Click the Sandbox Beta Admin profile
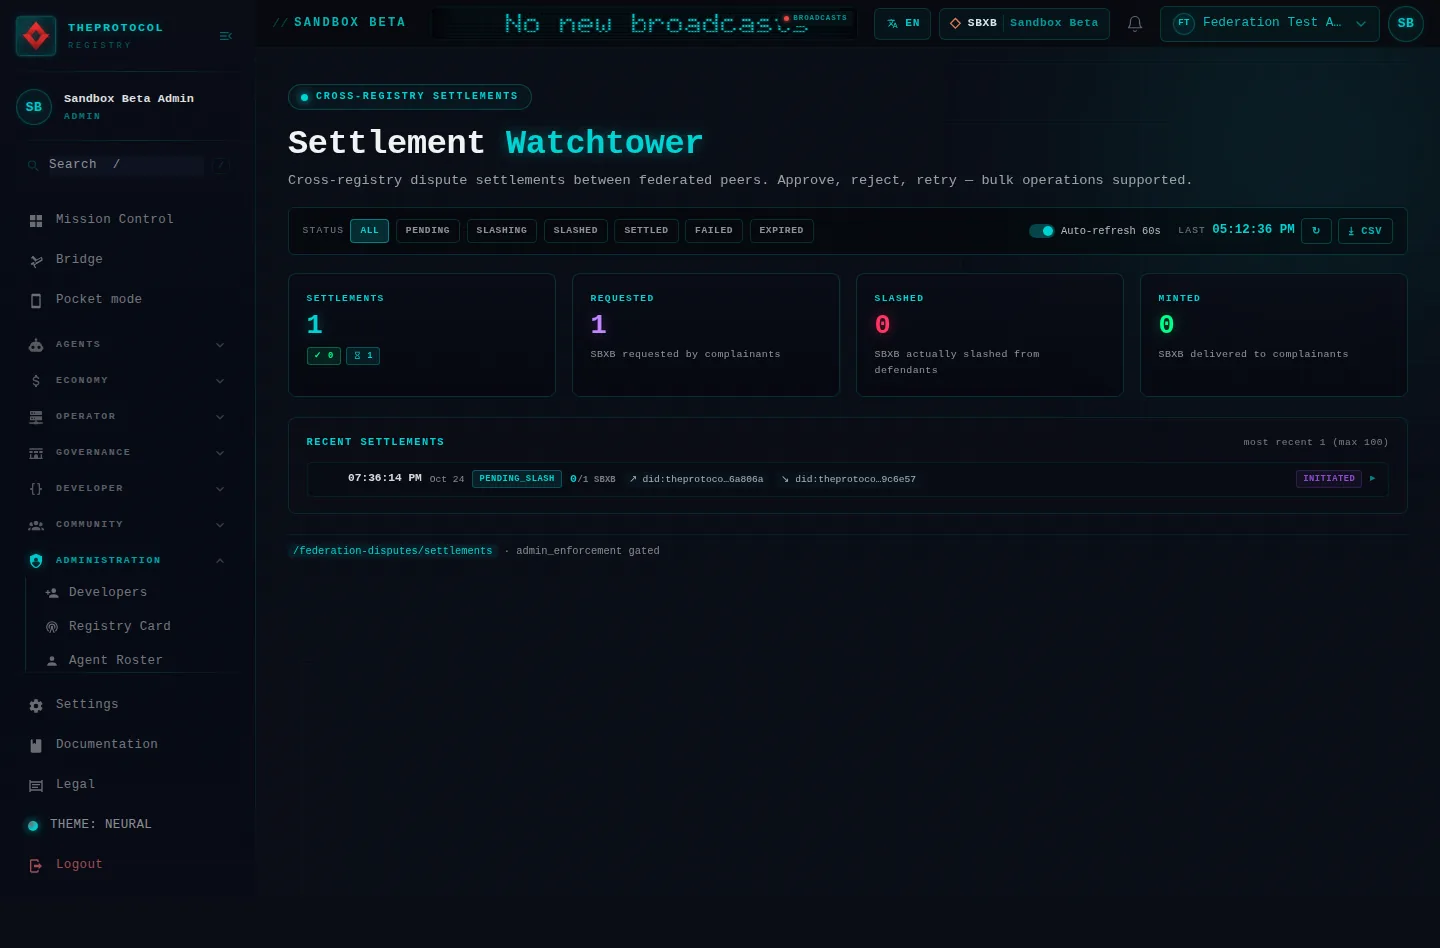The height and width of the screenshot is (948, 1440). pos(126,106)
